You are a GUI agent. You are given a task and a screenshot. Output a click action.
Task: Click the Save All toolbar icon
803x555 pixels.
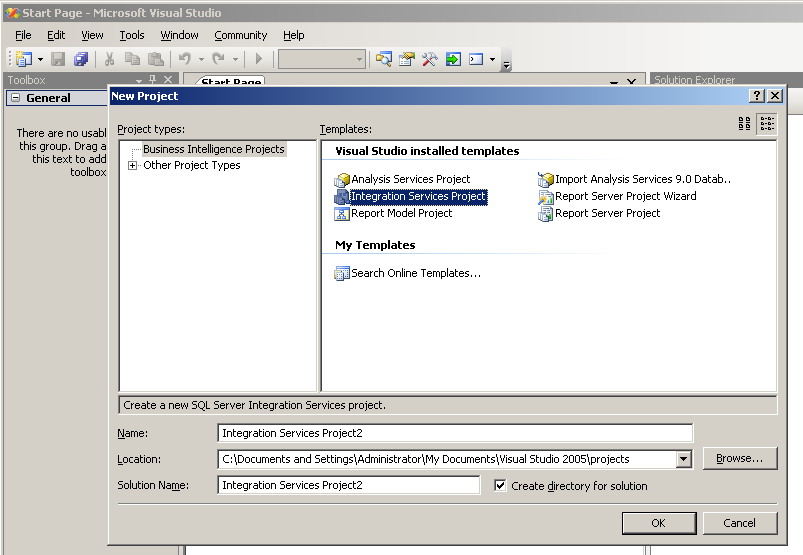coord(81,59)
